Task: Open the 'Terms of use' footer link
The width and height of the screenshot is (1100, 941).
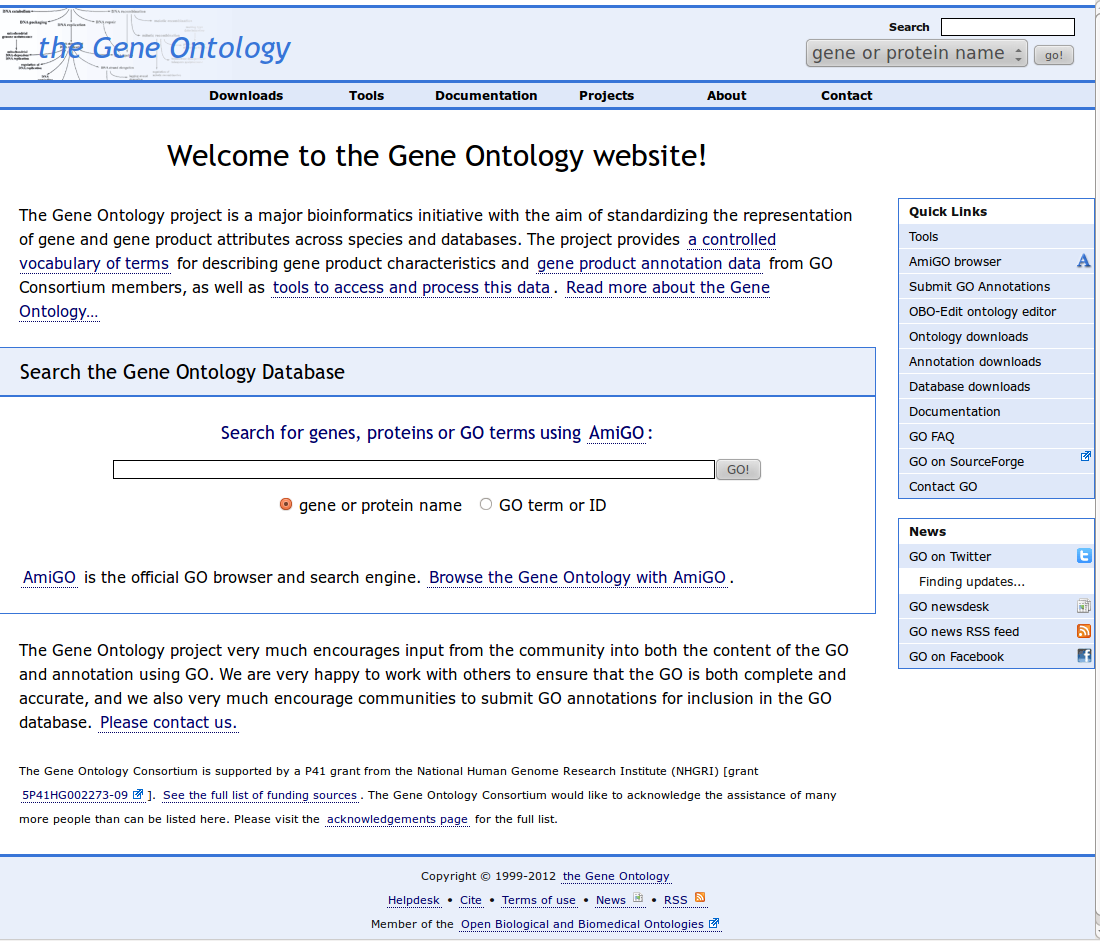Action: [x=539, y=900]
